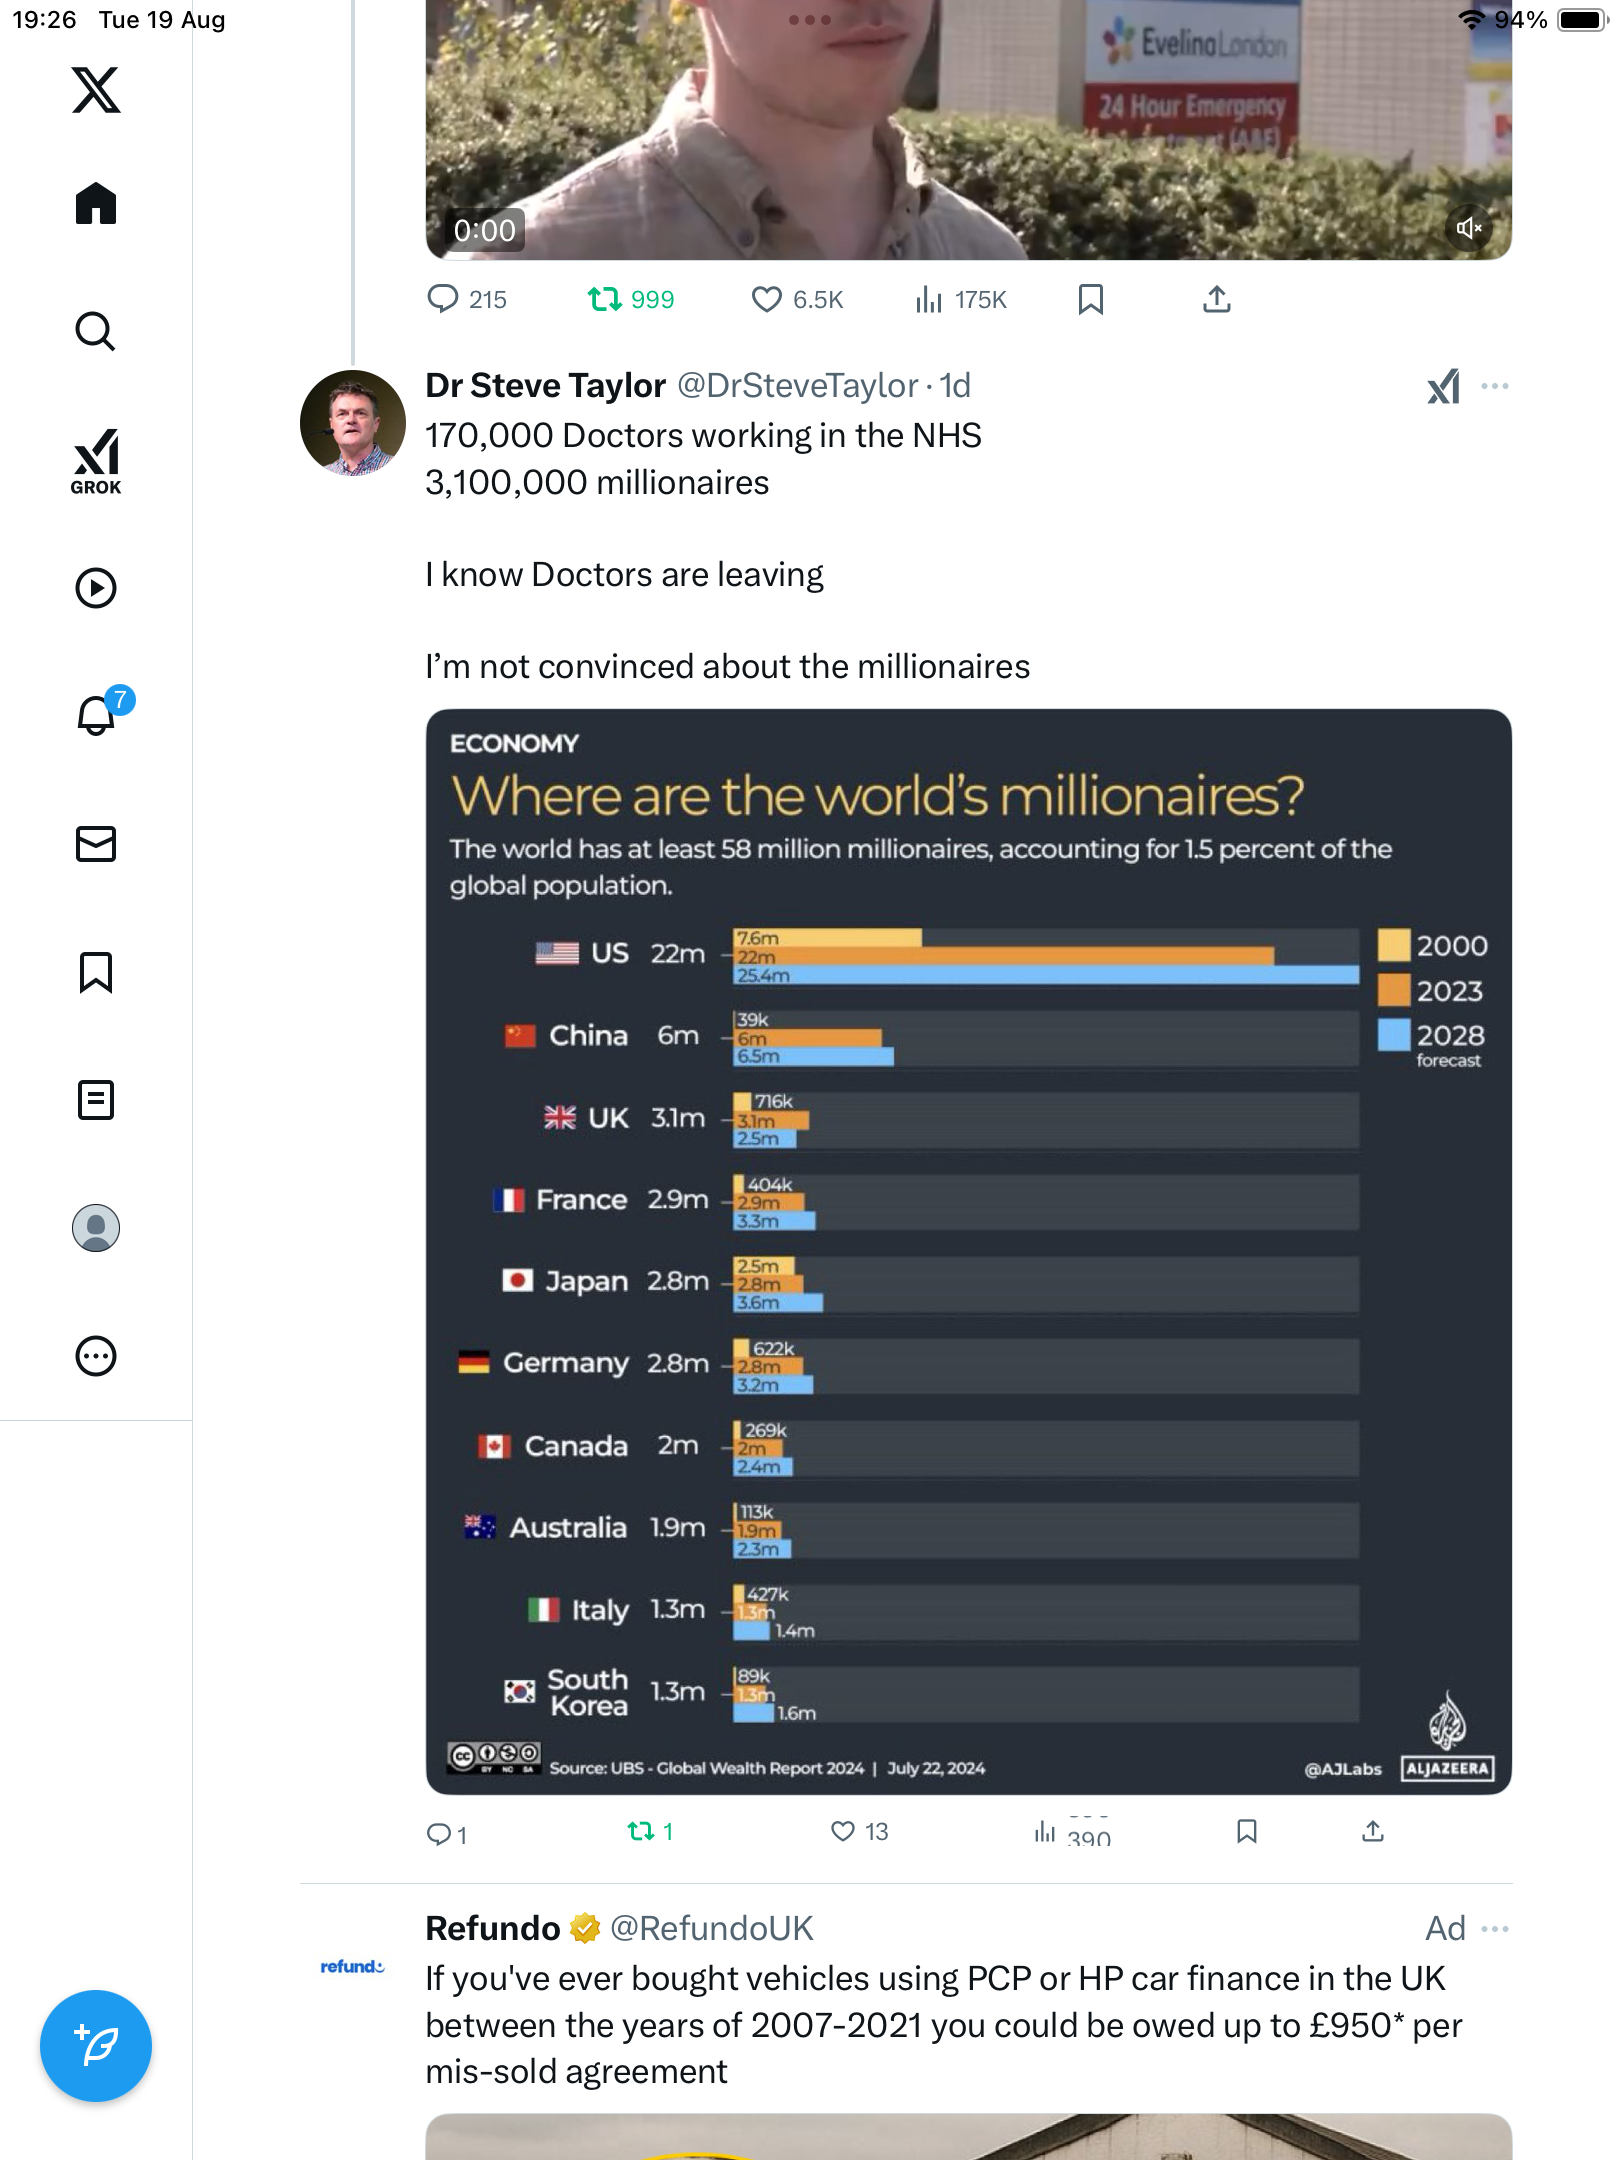The width and height of the screenshot is (1620, 2160).
Task: Open the world's millionaires chart image
Action: [x=968, y=1251]
